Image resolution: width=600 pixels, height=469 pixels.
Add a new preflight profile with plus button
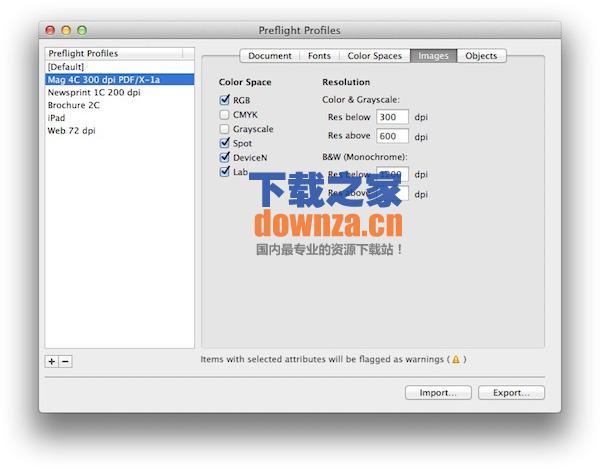pyautogui.click(x=52, y=361)
